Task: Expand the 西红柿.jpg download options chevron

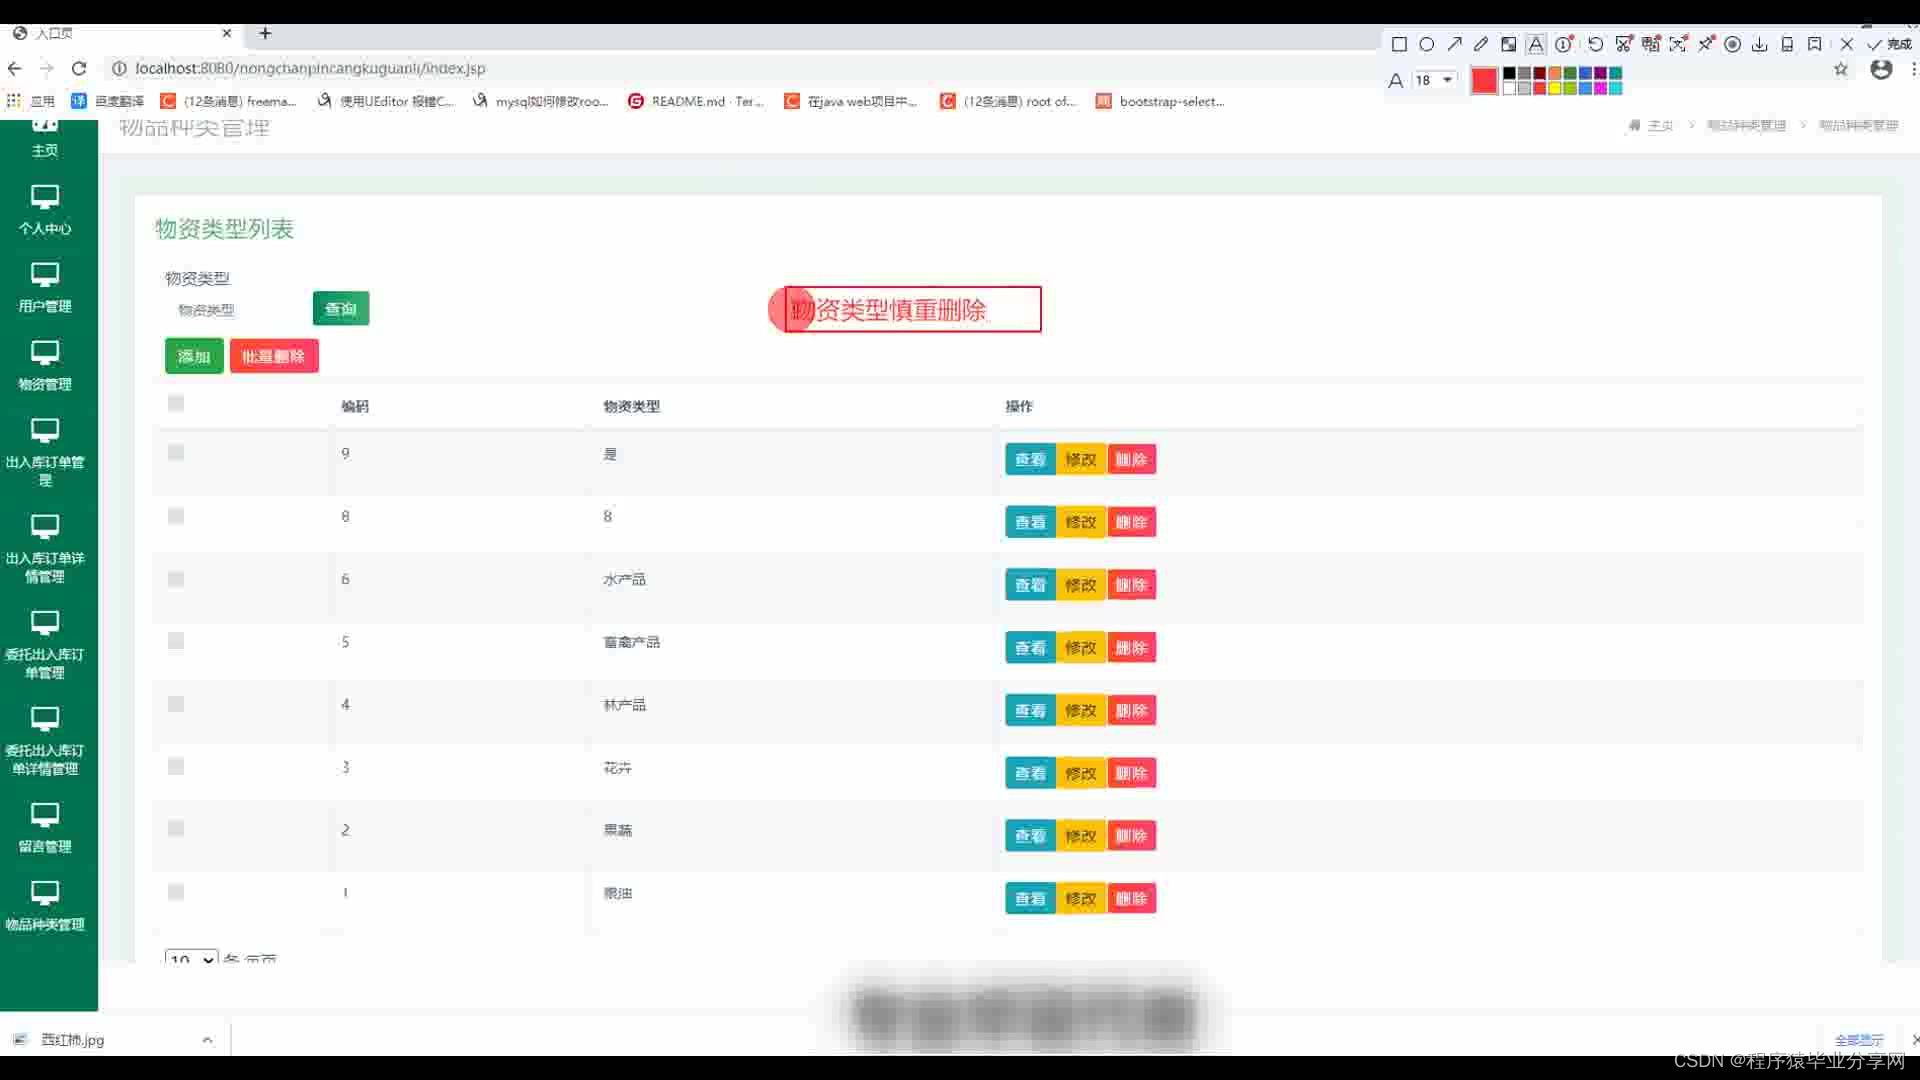Action: pyautogui.click(x=207, y=1040)
